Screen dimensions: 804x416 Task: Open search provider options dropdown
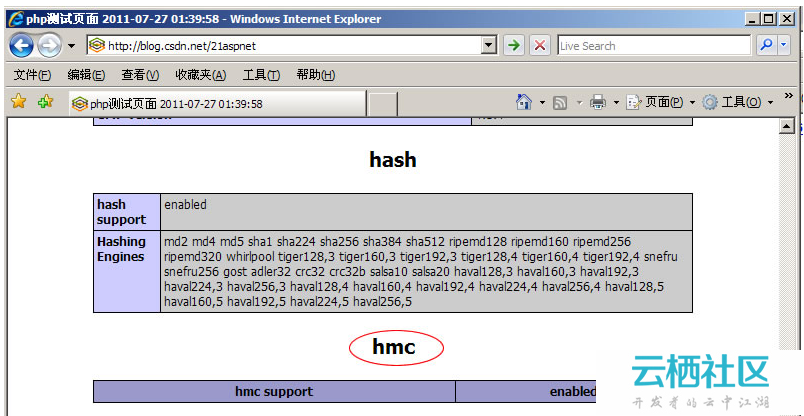pyautogui.click(x=783, y=45)
